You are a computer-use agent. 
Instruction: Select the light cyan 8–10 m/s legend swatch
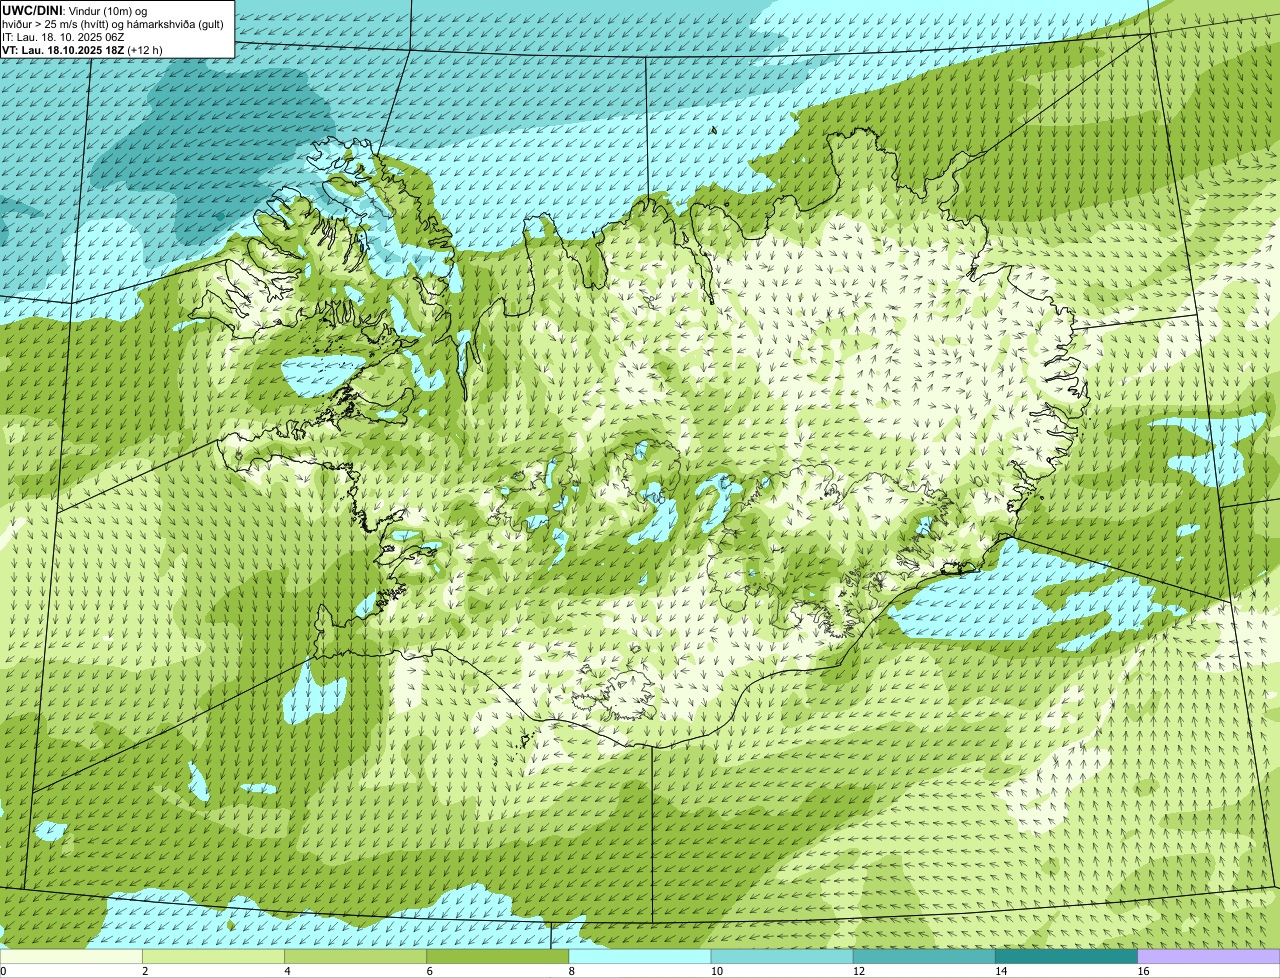pos(640,957)
